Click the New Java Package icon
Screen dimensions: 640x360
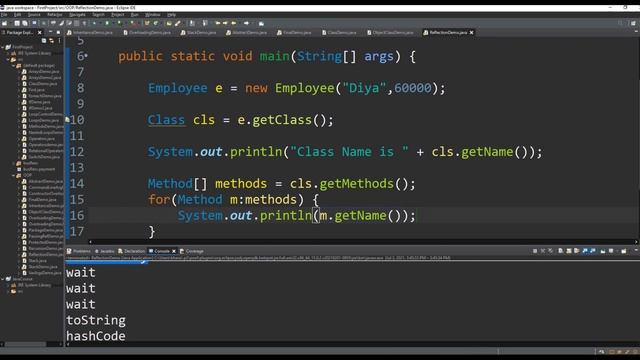pos(147,23)
